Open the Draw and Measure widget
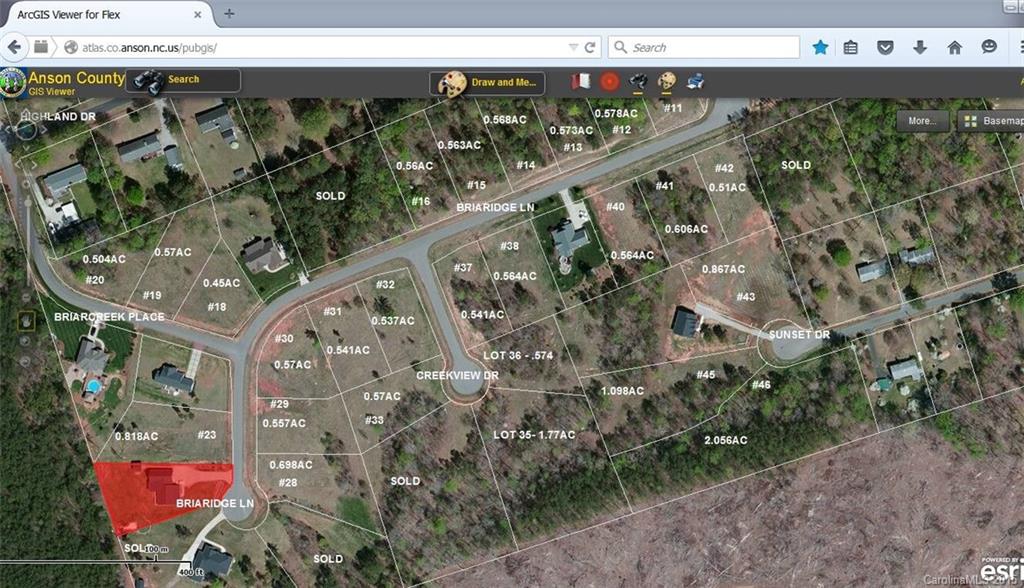This screenshot has height=588, width=1024. (x=487, y=83)
